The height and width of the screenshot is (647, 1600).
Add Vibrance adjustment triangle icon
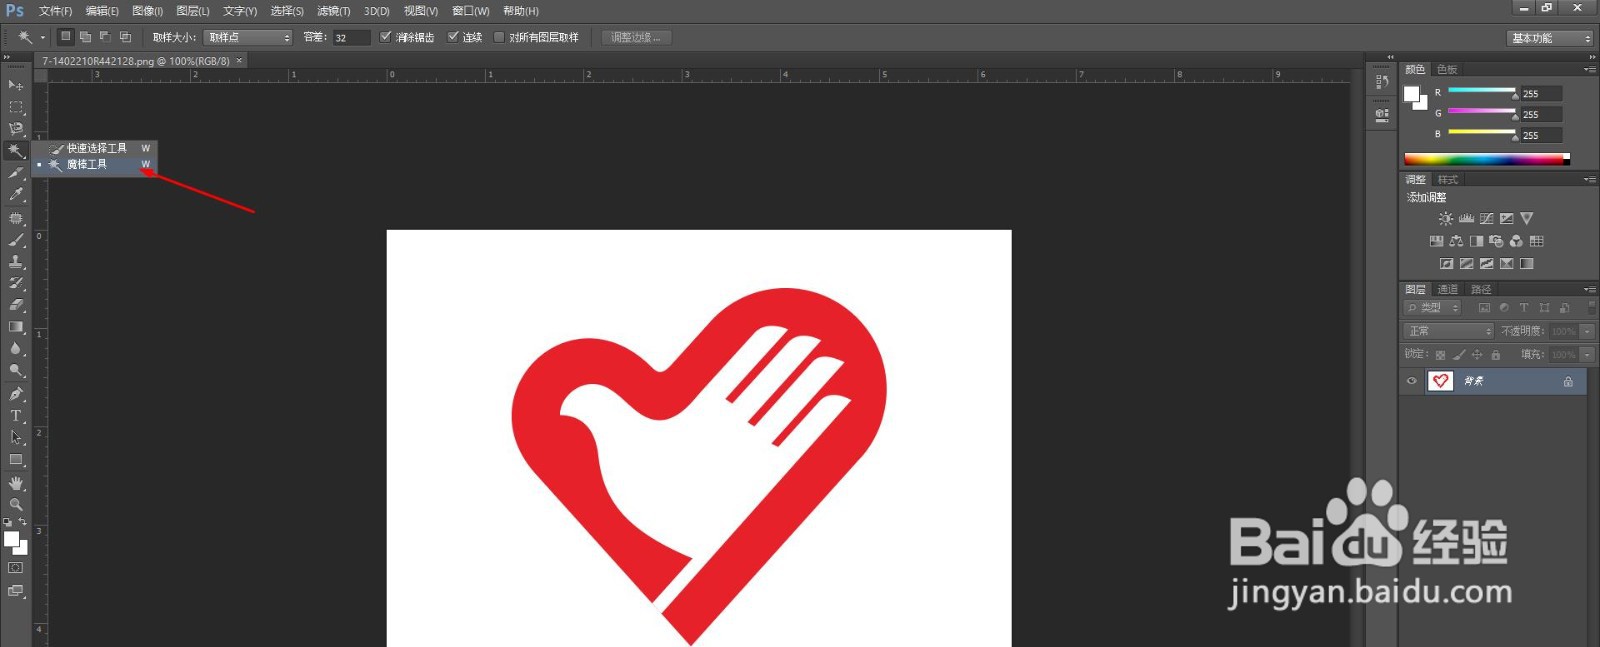(x=1526, y=218)
